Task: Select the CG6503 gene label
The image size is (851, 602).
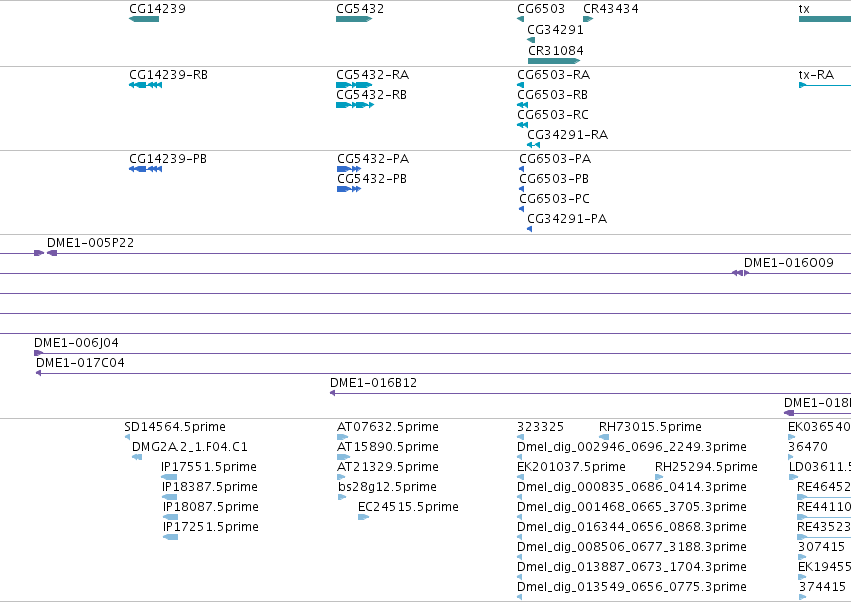Action: pyautogui.click(x=541, y=9)
